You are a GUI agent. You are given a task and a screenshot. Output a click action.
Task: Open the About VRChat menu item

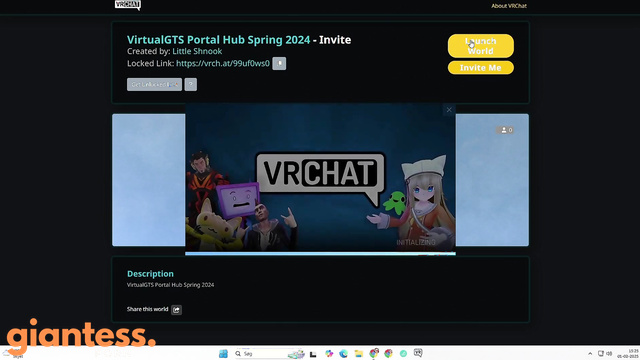coord(509,6)
